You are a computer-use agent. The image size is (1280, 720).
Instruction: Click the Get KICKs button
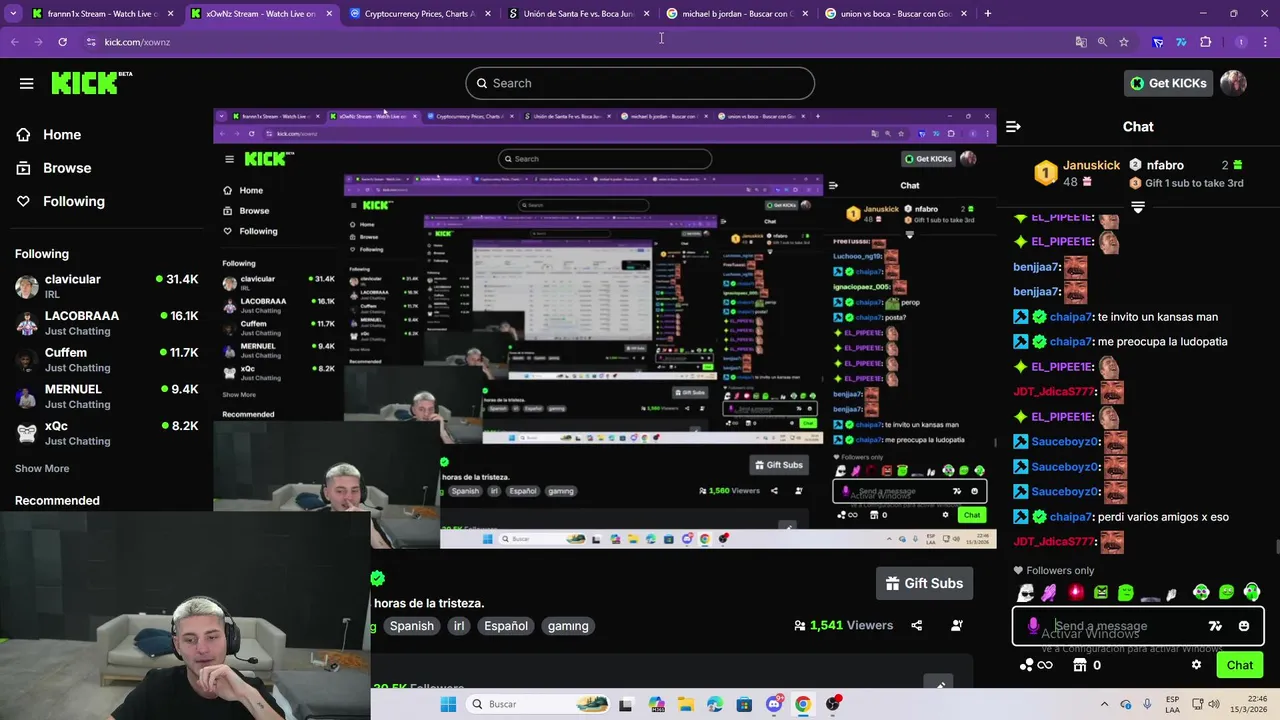1168,83
